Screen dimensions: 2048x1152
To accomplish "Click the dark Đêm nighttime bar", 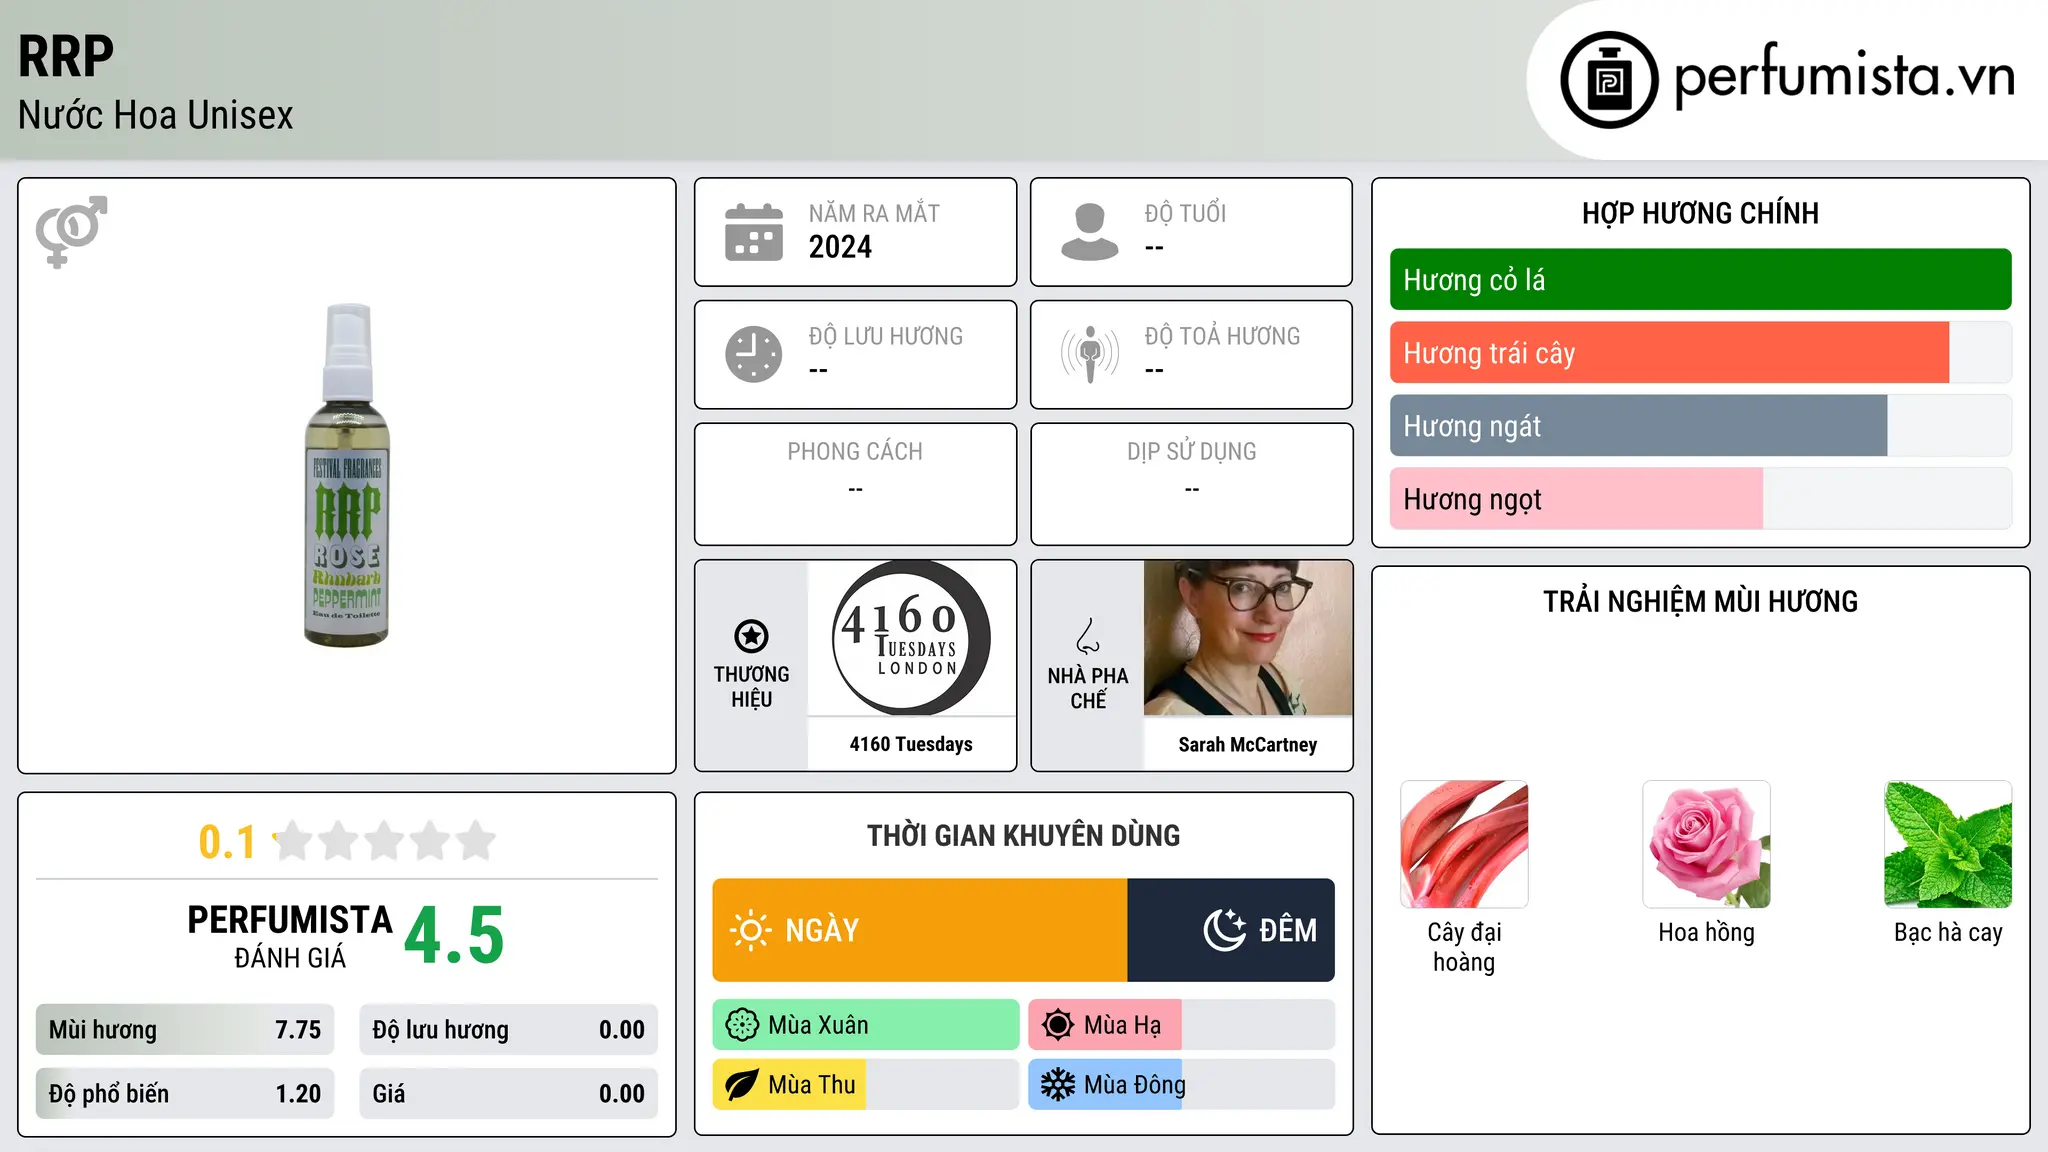I will coord(1231,930).
